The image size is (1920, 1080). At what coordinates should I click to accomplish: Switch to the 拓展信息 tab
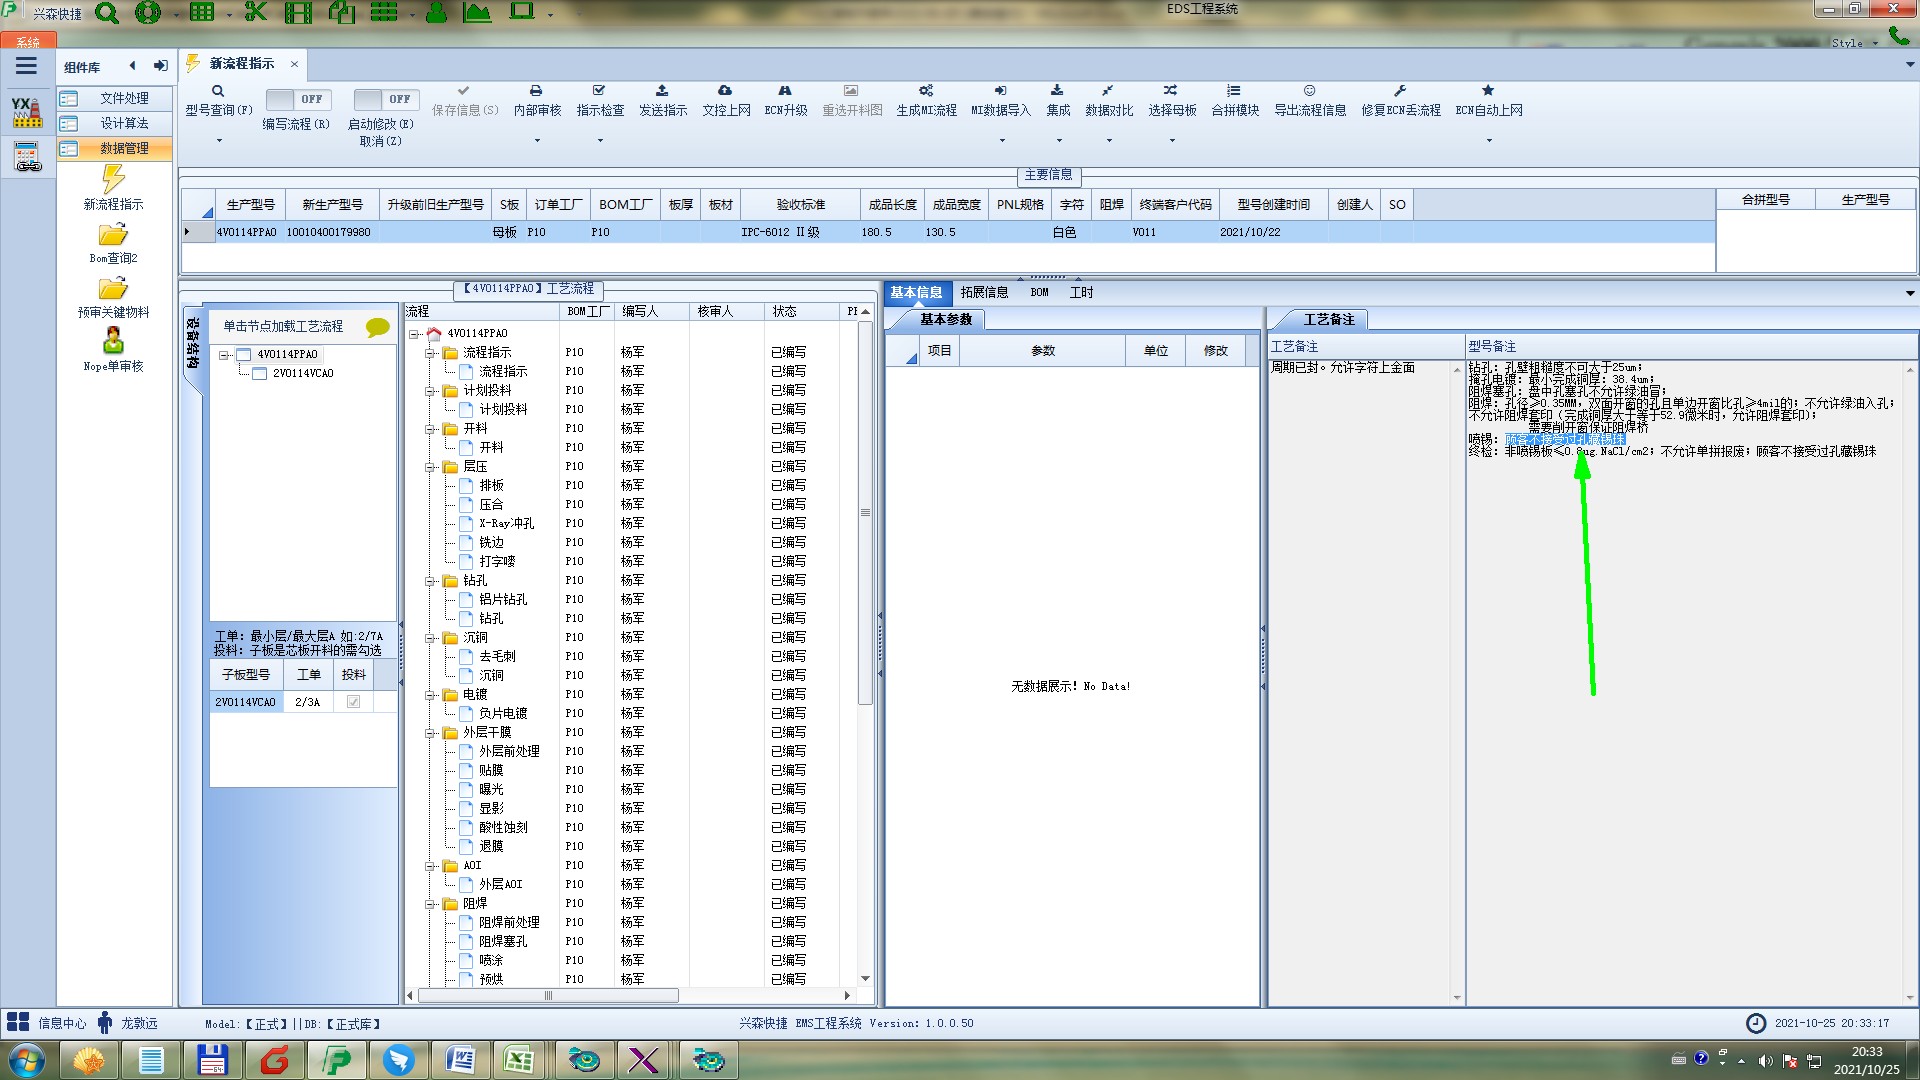984,292
